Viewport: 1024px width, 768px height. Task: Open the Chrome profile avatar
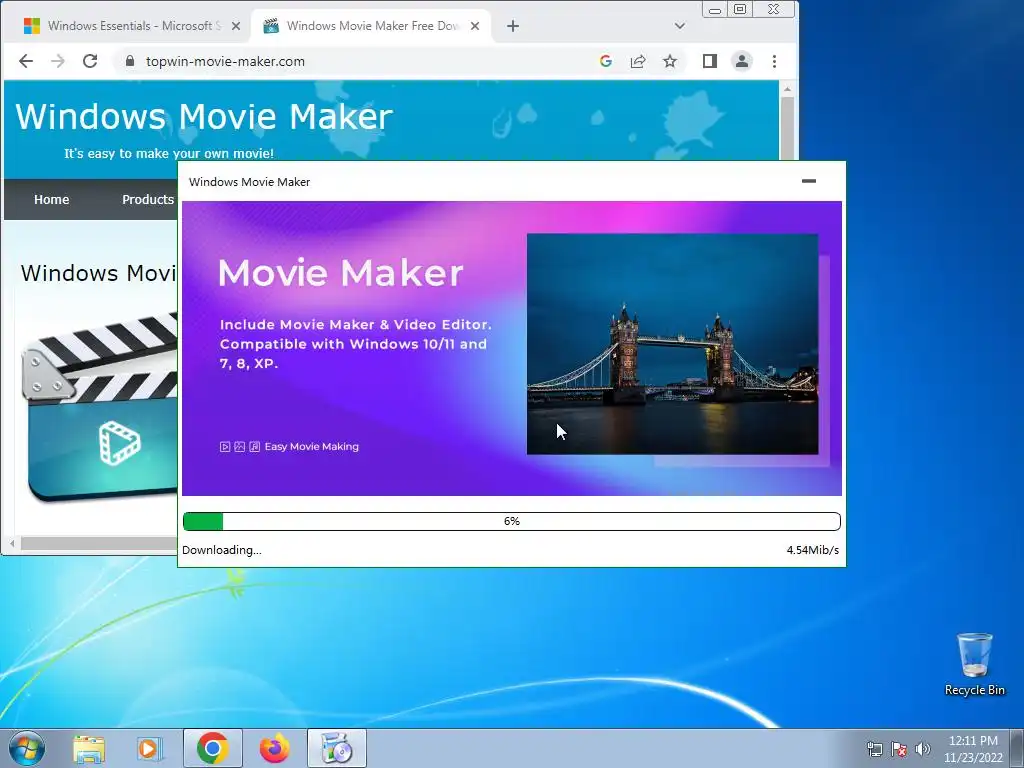742,61
